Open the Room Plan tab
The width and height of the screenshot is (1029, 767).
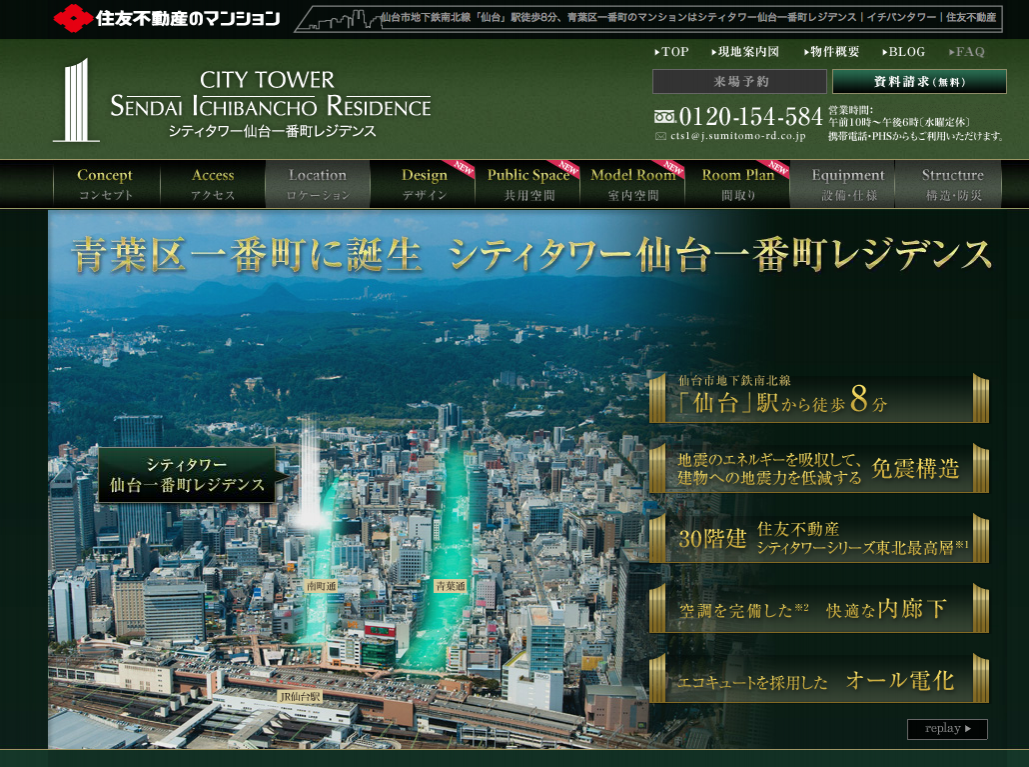click(739, 184)
